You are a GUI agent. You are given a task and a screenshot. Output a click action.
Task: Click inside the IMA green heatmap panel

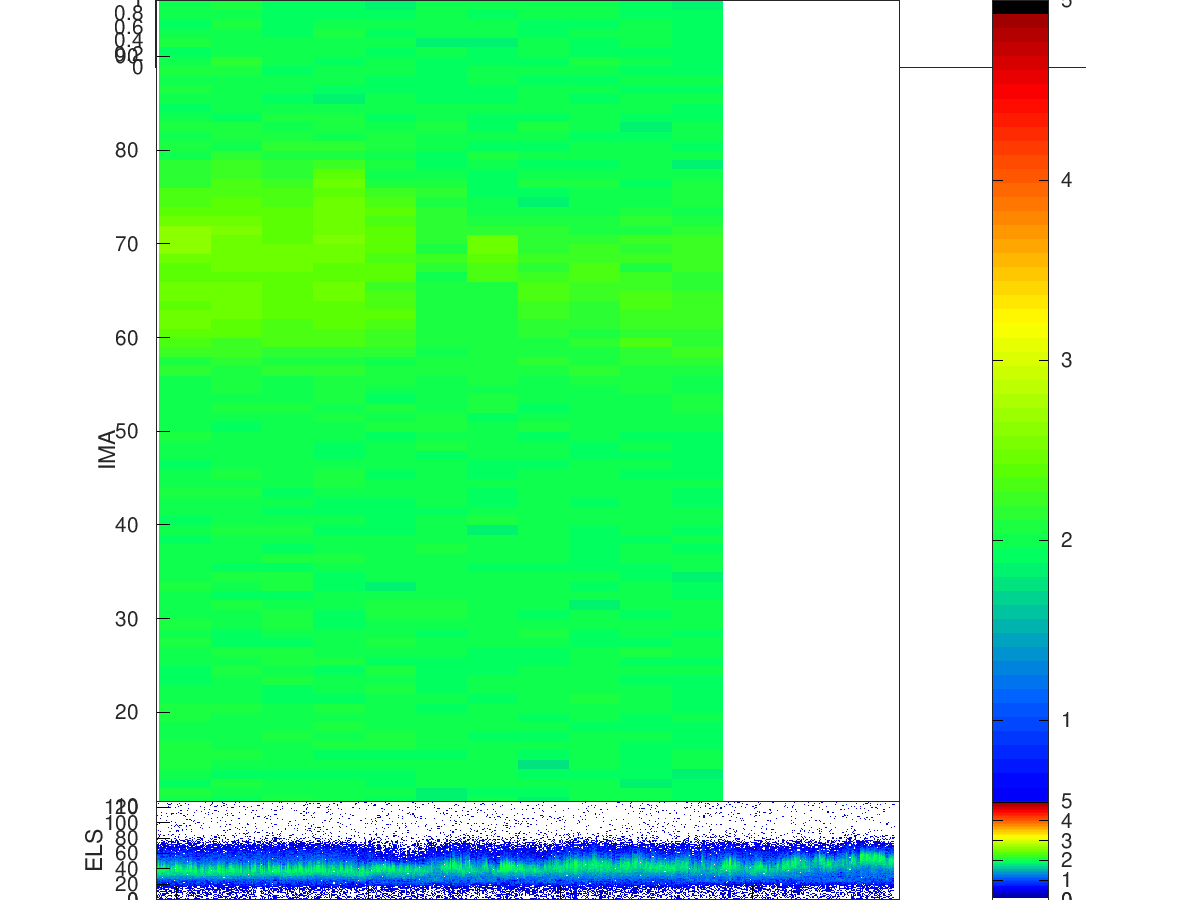pos(440,400)
